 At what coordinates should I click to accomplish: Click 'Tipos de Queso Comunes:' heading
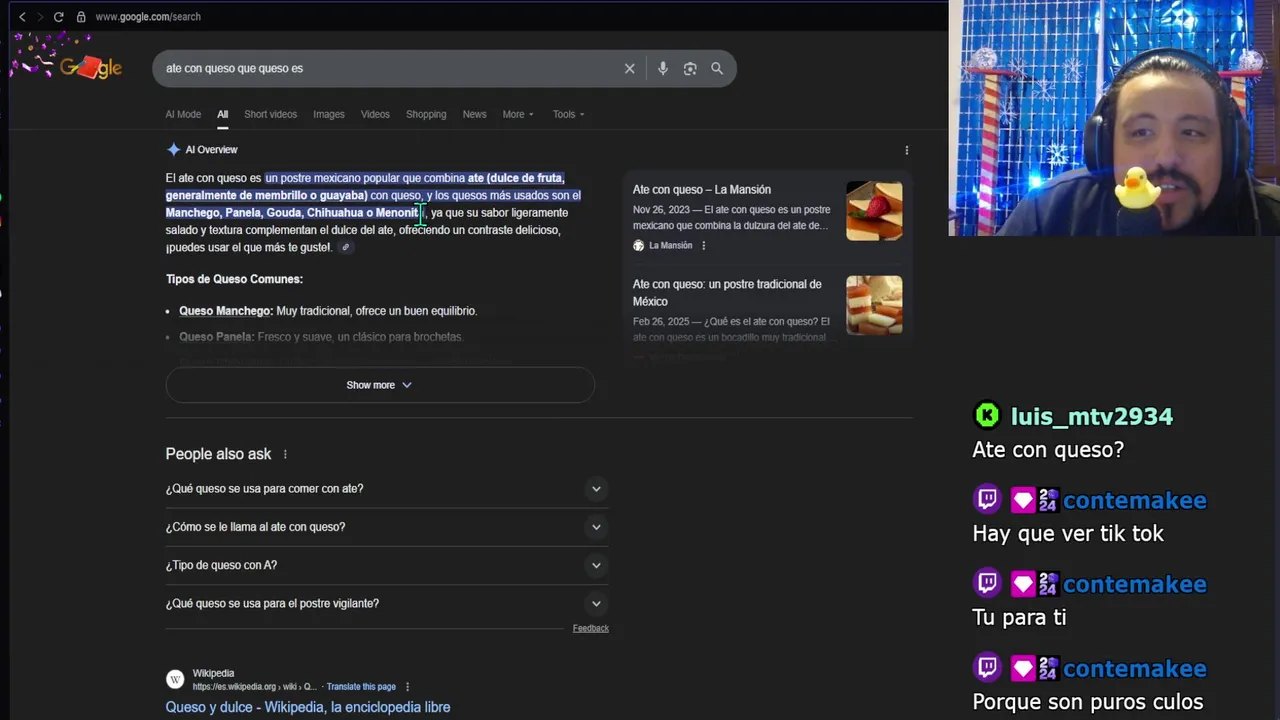point(234,279)
